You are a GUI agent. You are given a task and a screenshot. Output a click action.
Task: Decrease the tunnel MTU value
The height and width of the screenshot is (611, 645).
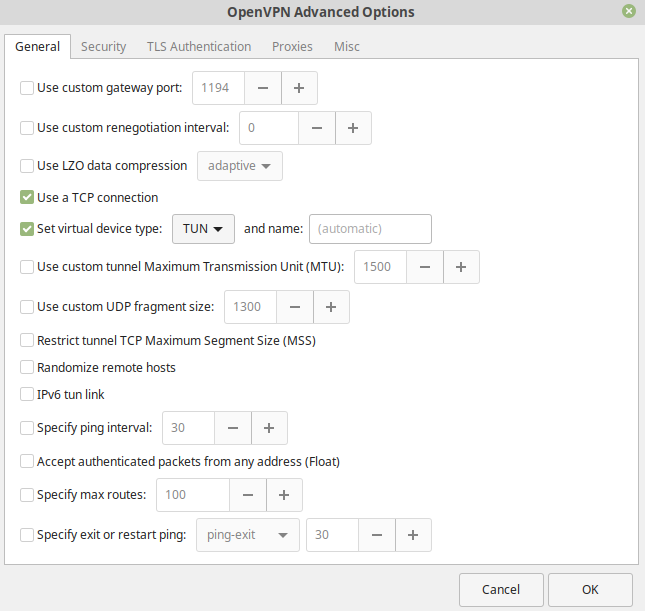425,267
